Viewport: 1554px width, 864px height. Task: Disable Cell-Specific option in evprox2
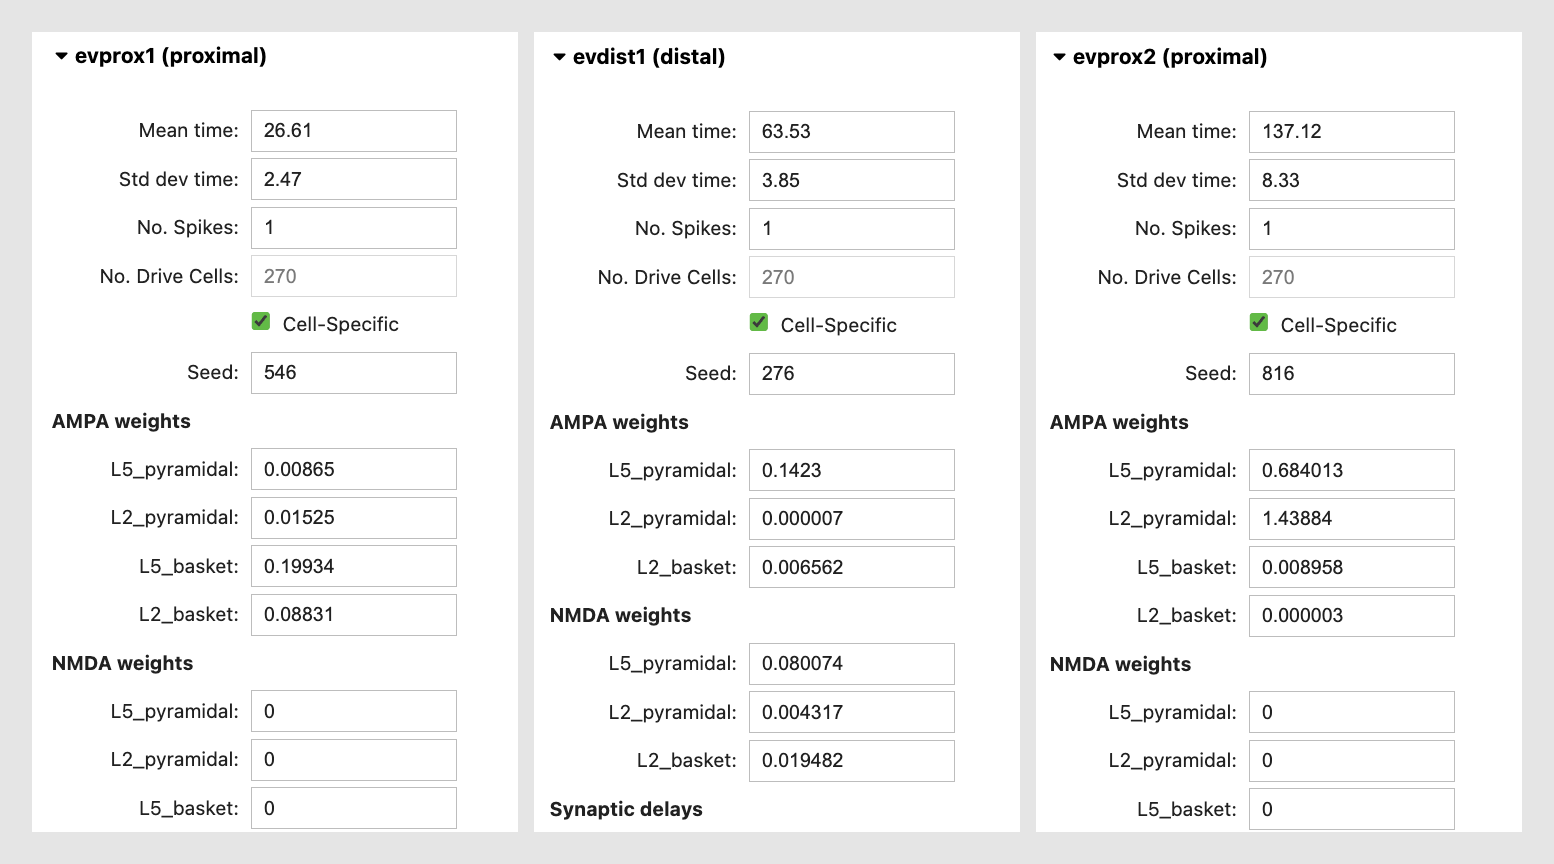tap(1259, 323)
